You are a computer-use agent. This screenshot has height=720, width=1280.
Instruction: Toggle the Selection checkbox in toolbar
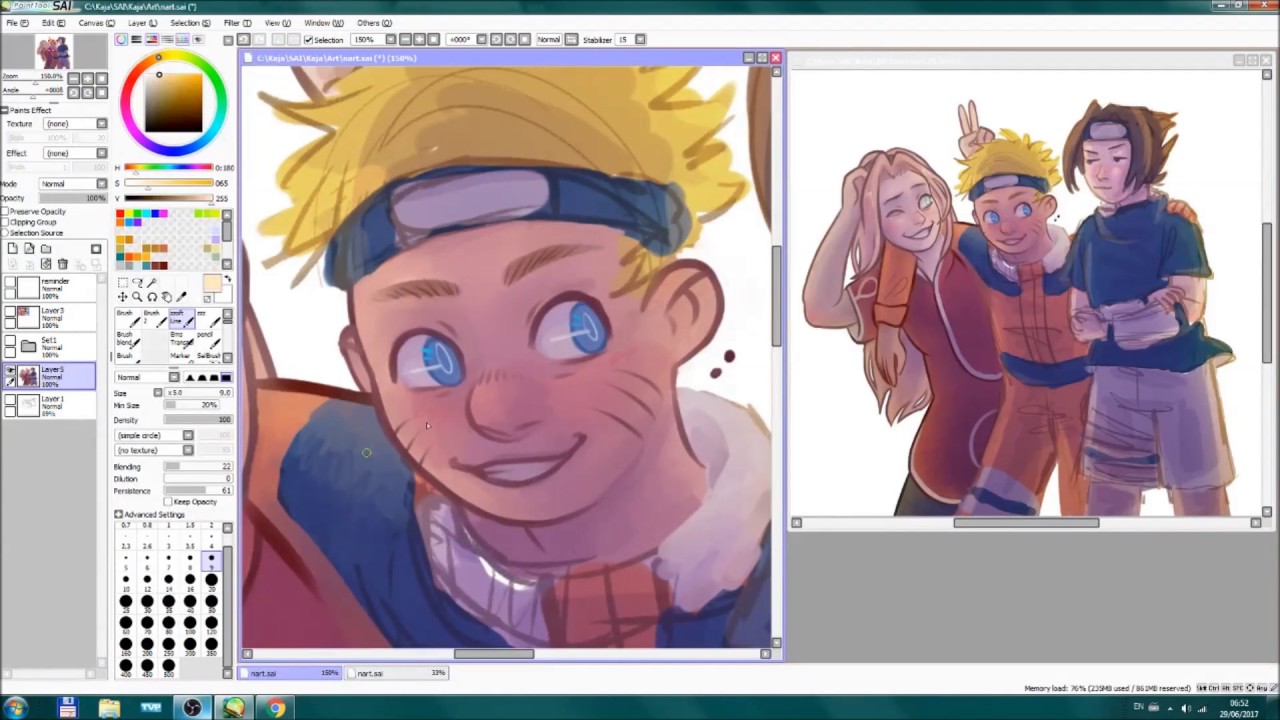(x=308, y=40)
